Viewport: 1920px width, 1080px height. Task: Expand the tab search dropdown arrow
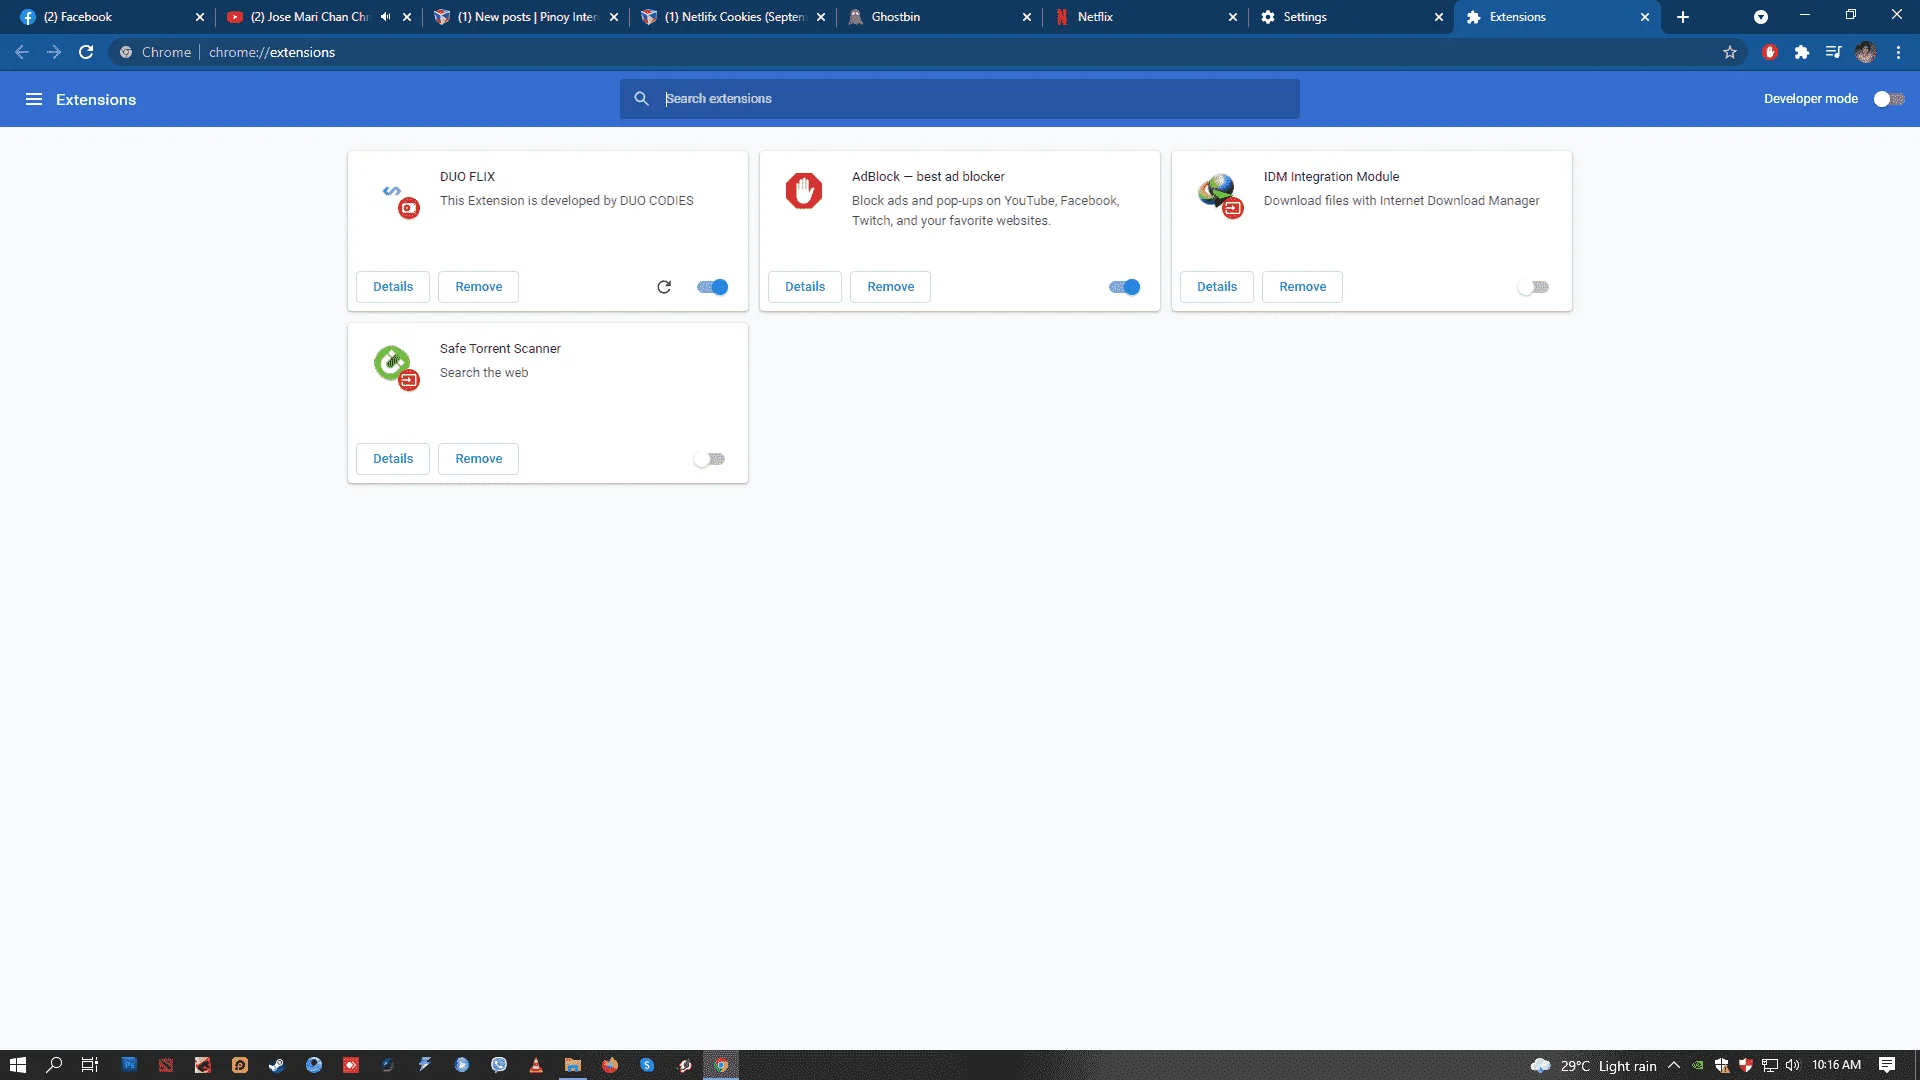coord(1761,17)
